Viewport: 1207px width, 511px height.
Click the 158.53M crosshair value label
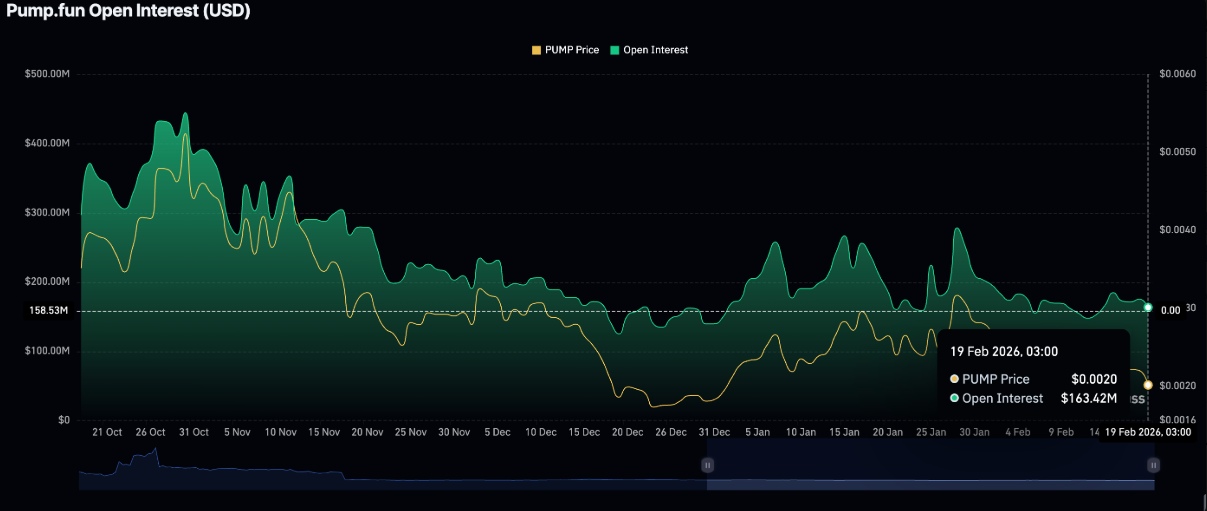click(48, 311)
